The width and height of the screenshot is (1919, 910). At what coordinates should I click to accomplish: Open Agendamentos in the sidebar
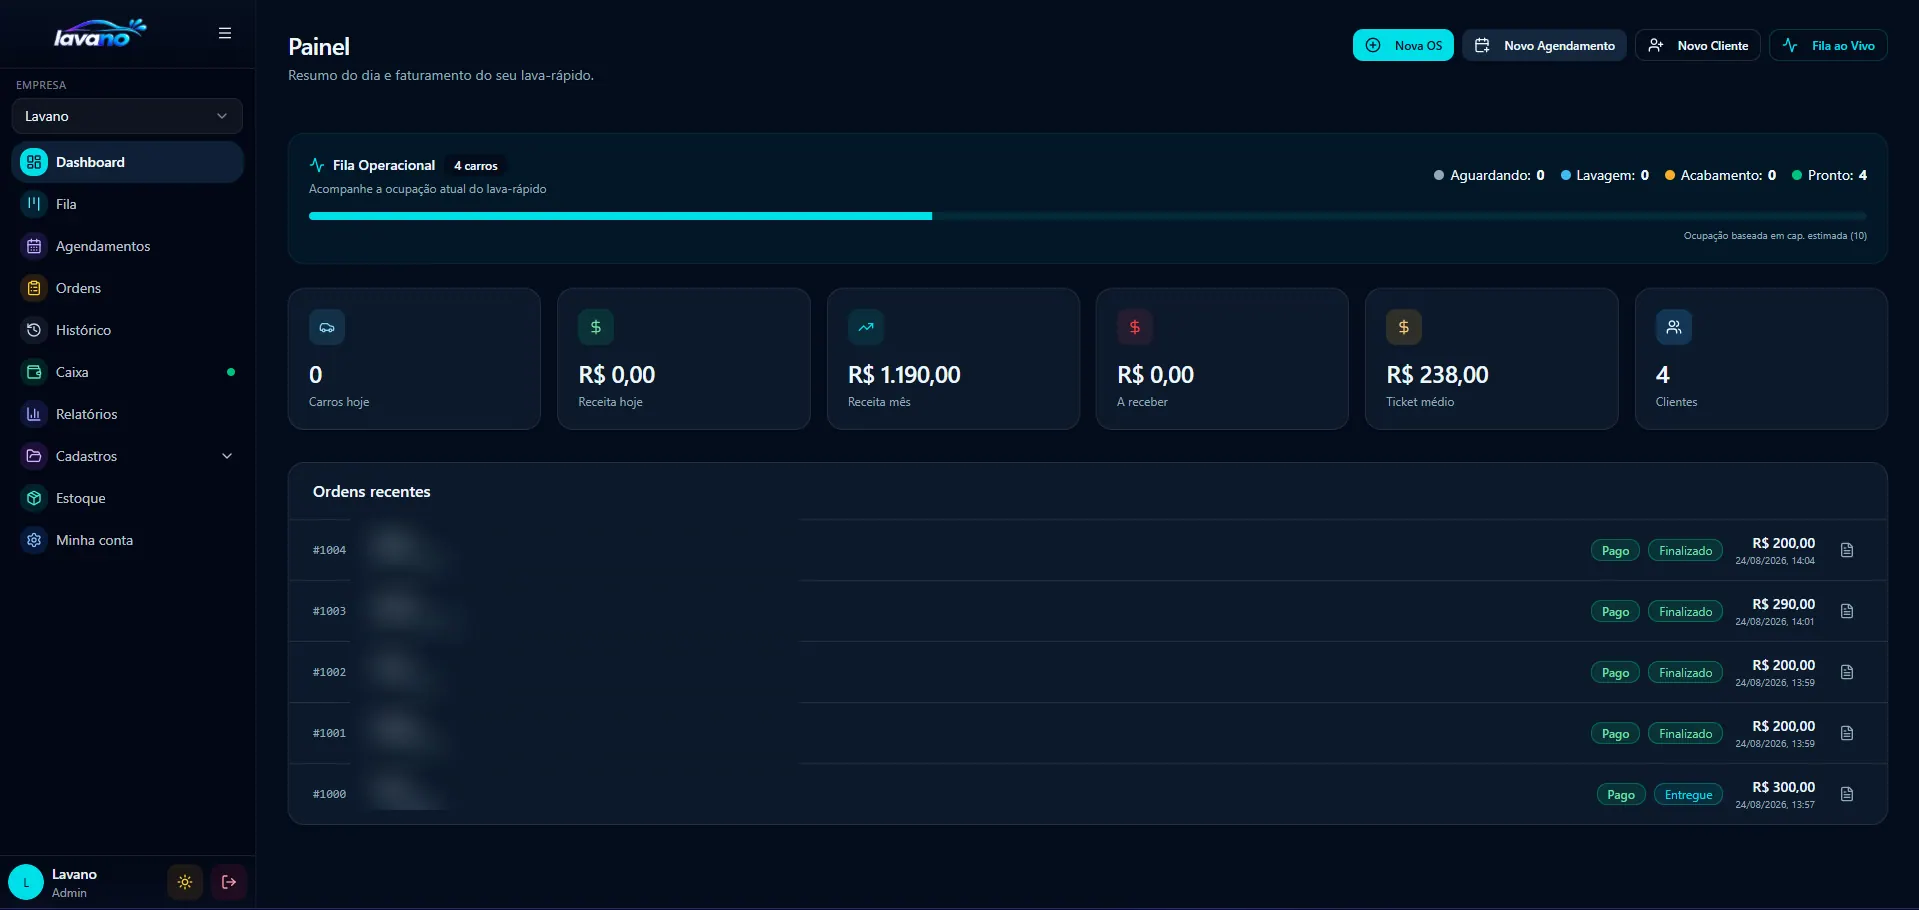click(127, 246)
